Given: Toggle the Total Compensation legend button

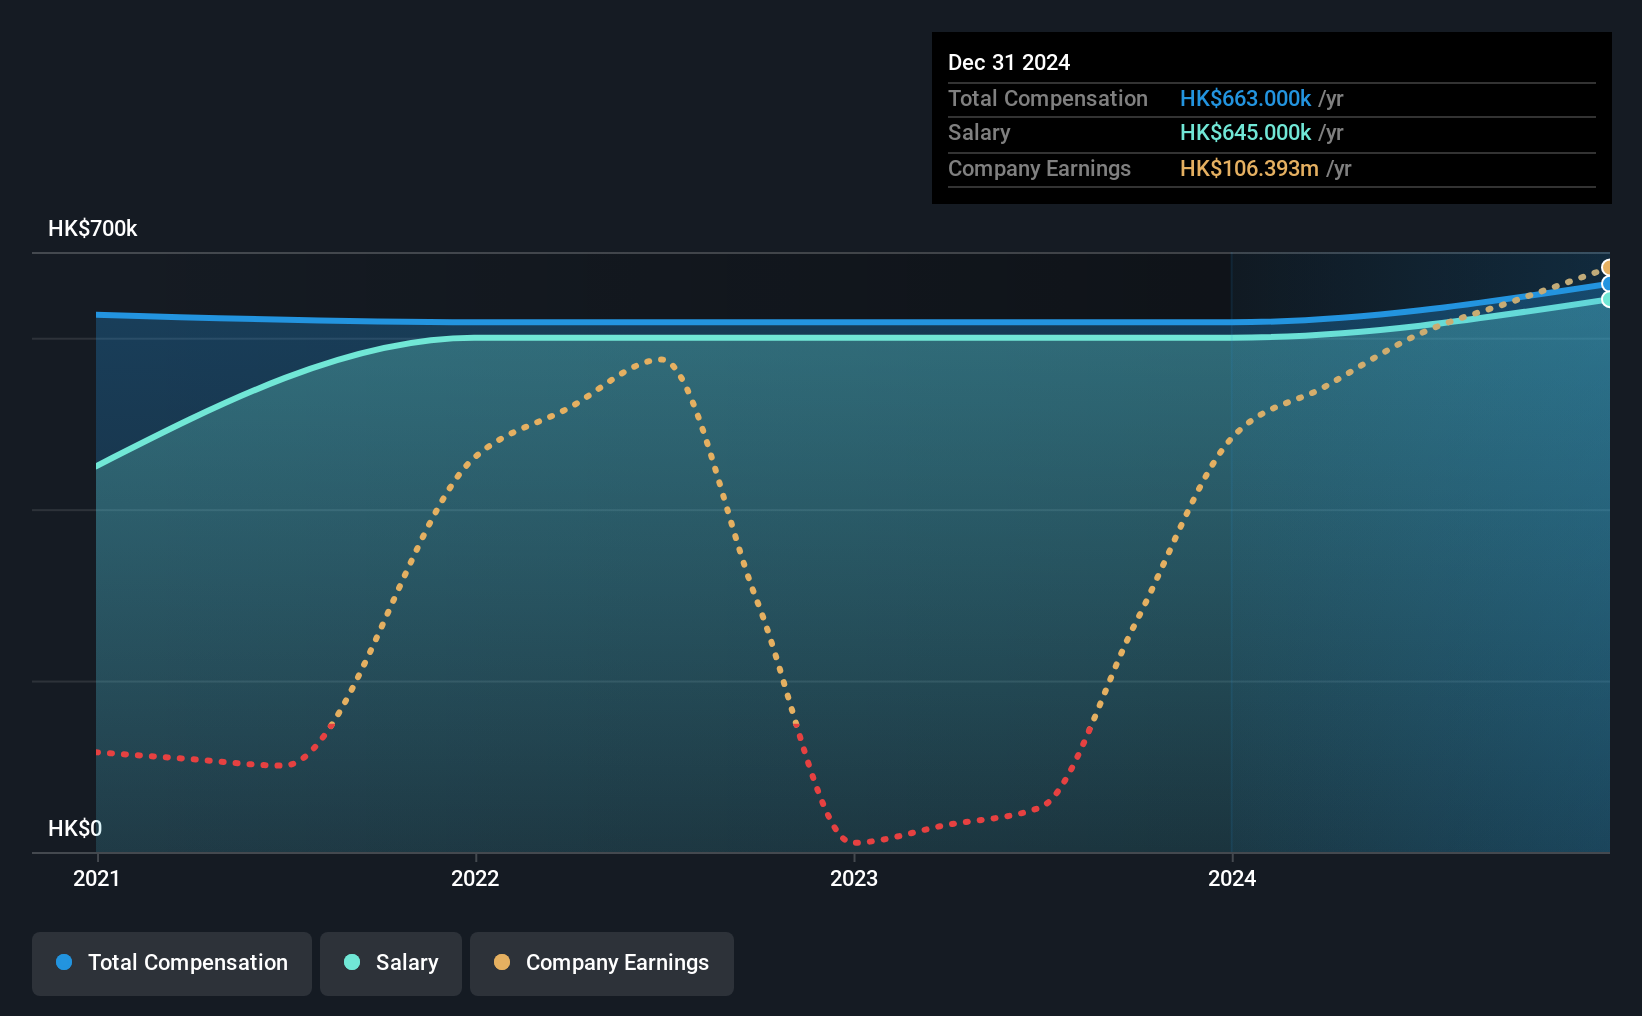Looking at the screenshot, I should (x=172, y=963).
